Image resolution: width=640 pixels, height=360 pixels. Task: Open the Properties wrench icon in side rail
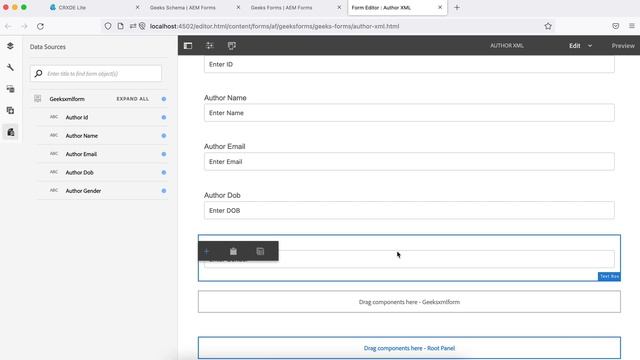pyautogui.click(x=10, y=67)
